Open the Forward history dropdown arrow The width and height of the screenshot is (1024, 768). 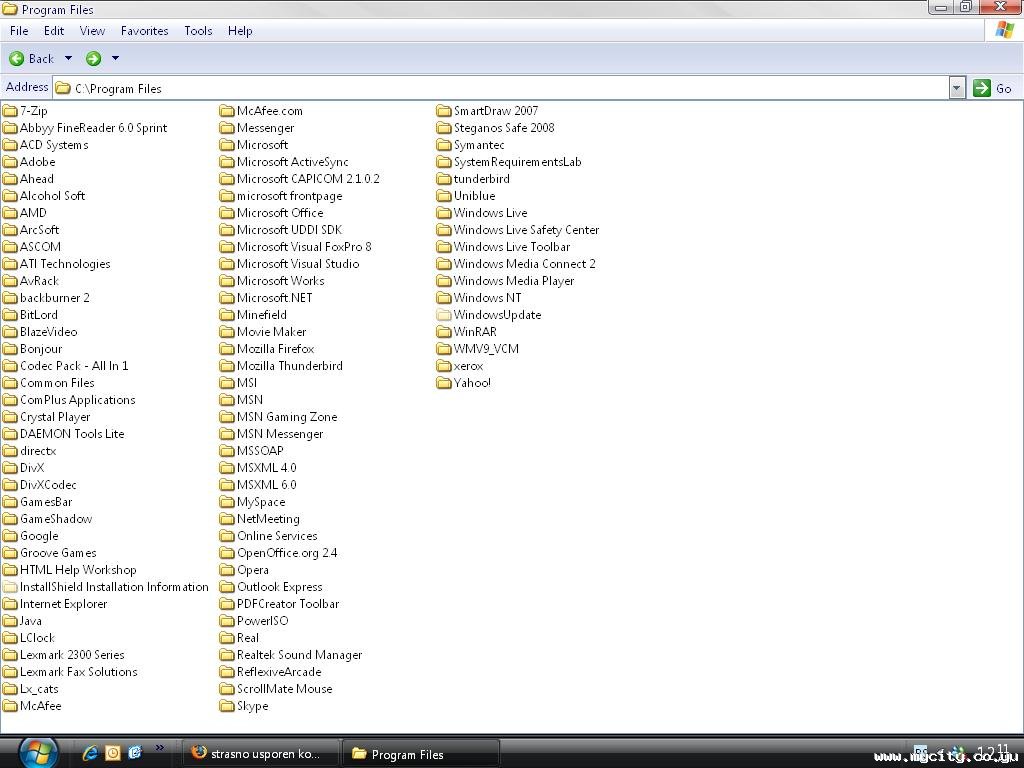pos(116,59)
